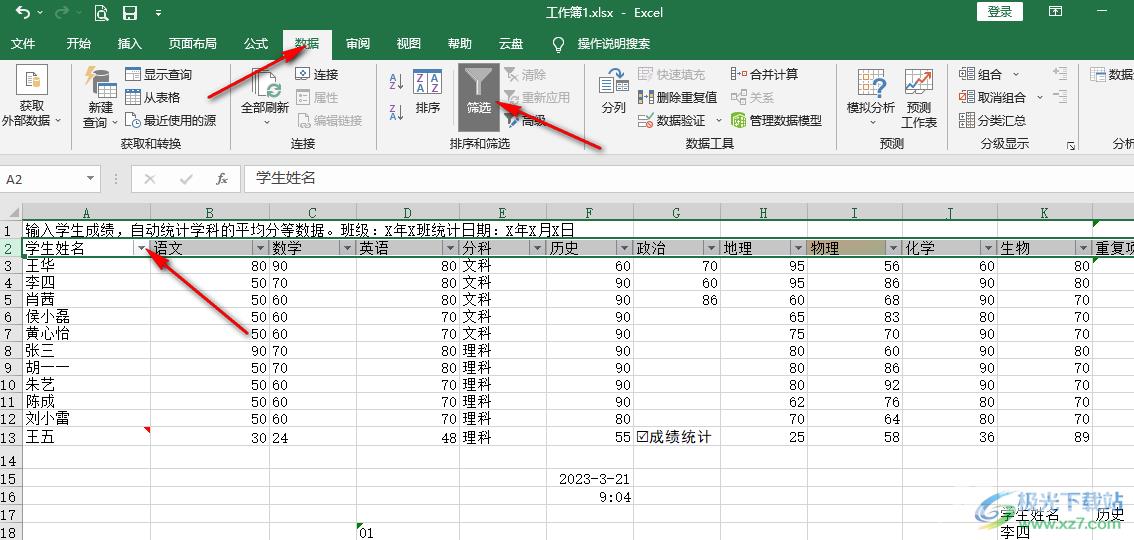Switch to the 视图 ribbon tab
This screenshot has width=1134, height=540.
click(x=409, y=44)
